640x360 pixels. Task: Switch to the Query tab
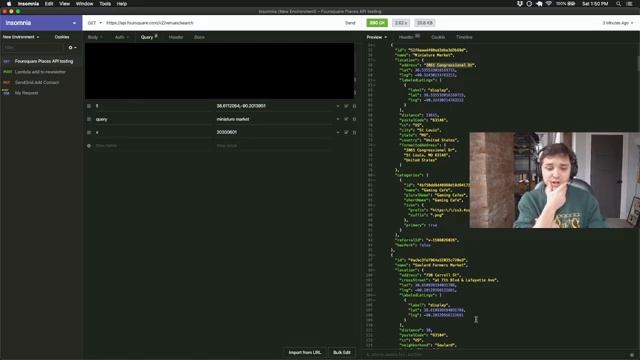click(149, 37)
